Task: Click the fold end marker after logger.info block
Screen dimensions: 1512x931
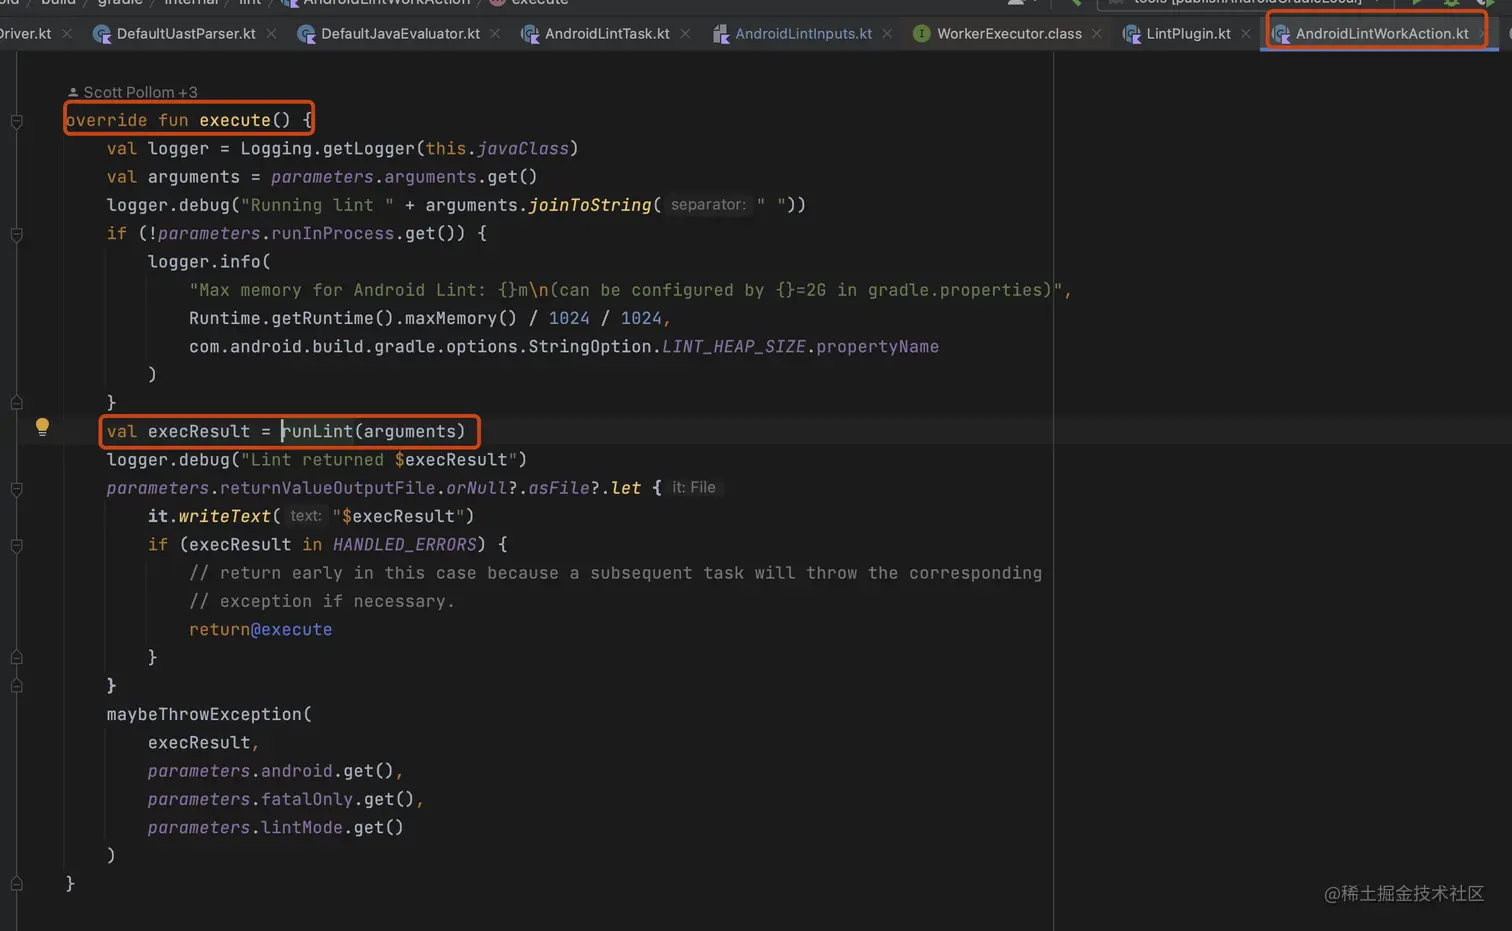Action: 17,403
